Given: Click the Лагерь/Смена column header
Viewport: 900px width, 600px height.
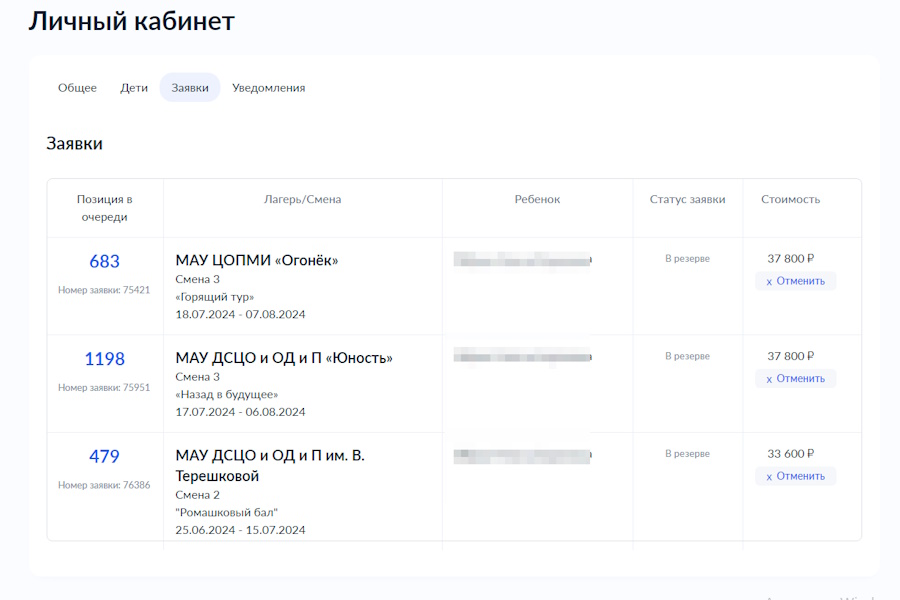Looking at the screenshot, I should [x=302, y=199].
